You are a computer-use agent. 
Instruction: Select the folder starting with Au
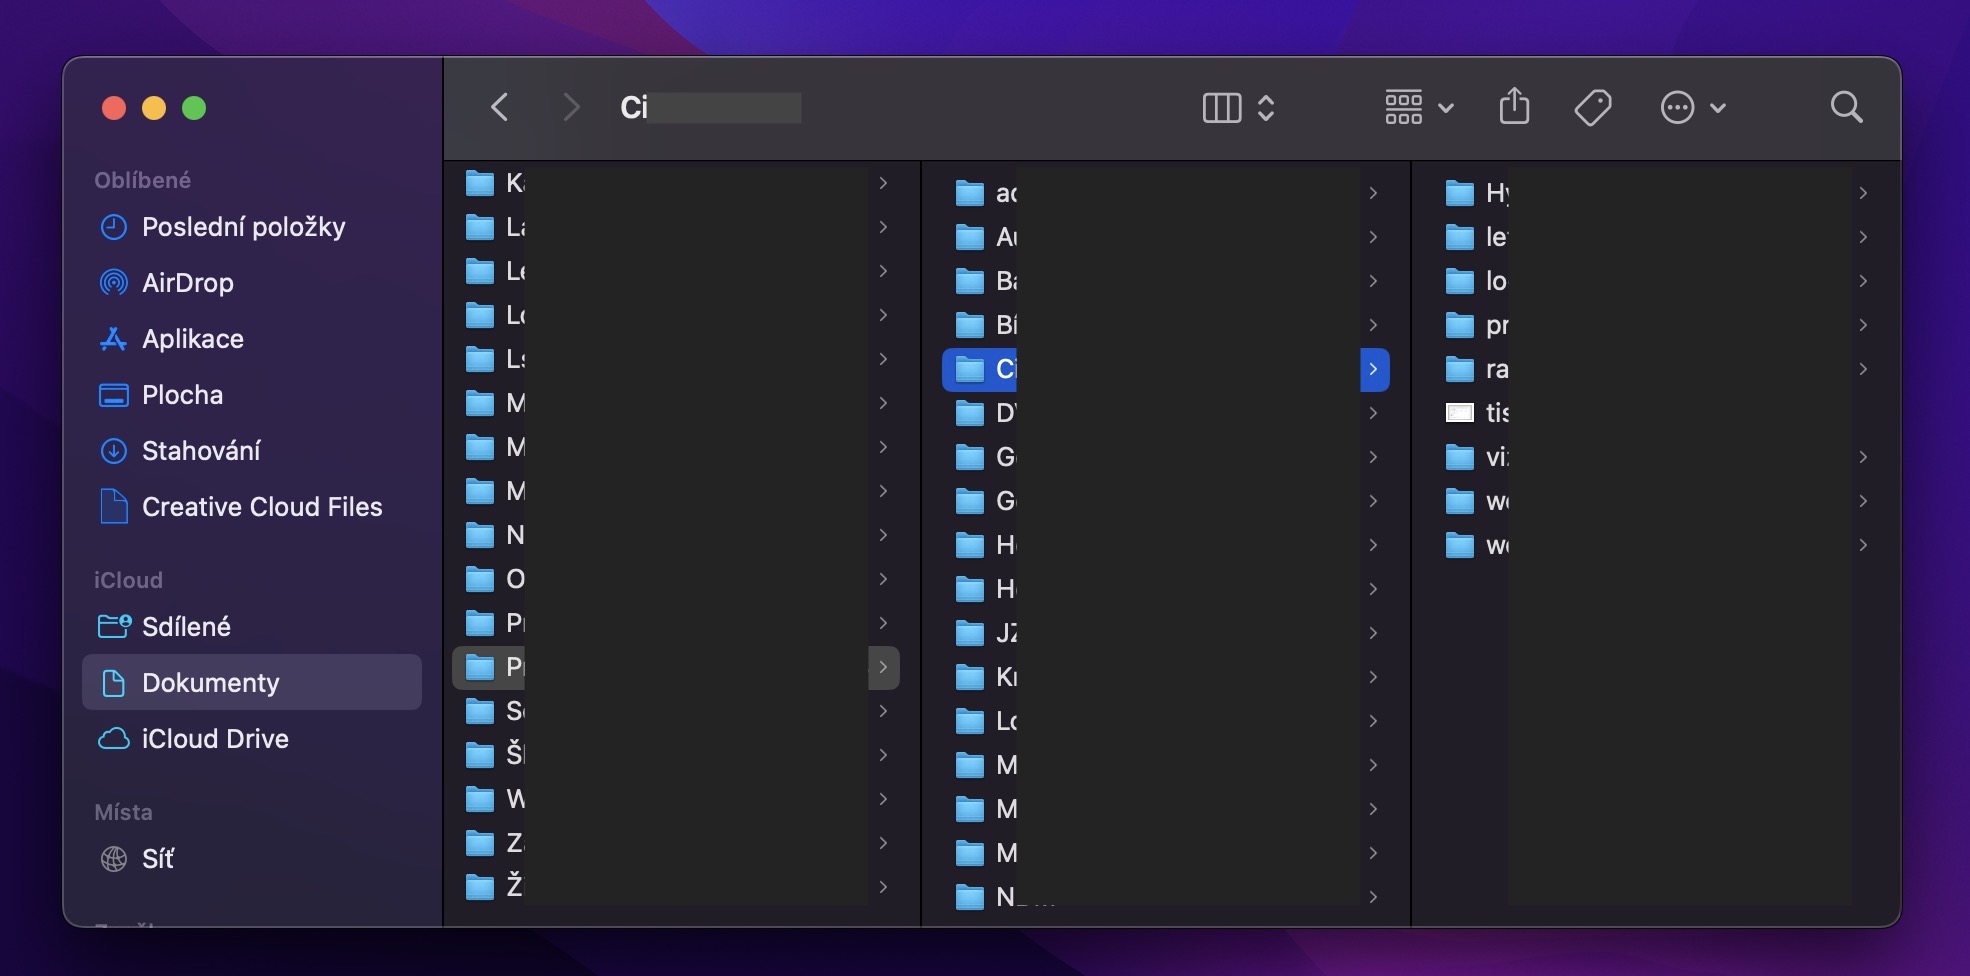click(x=1166, y=237)
